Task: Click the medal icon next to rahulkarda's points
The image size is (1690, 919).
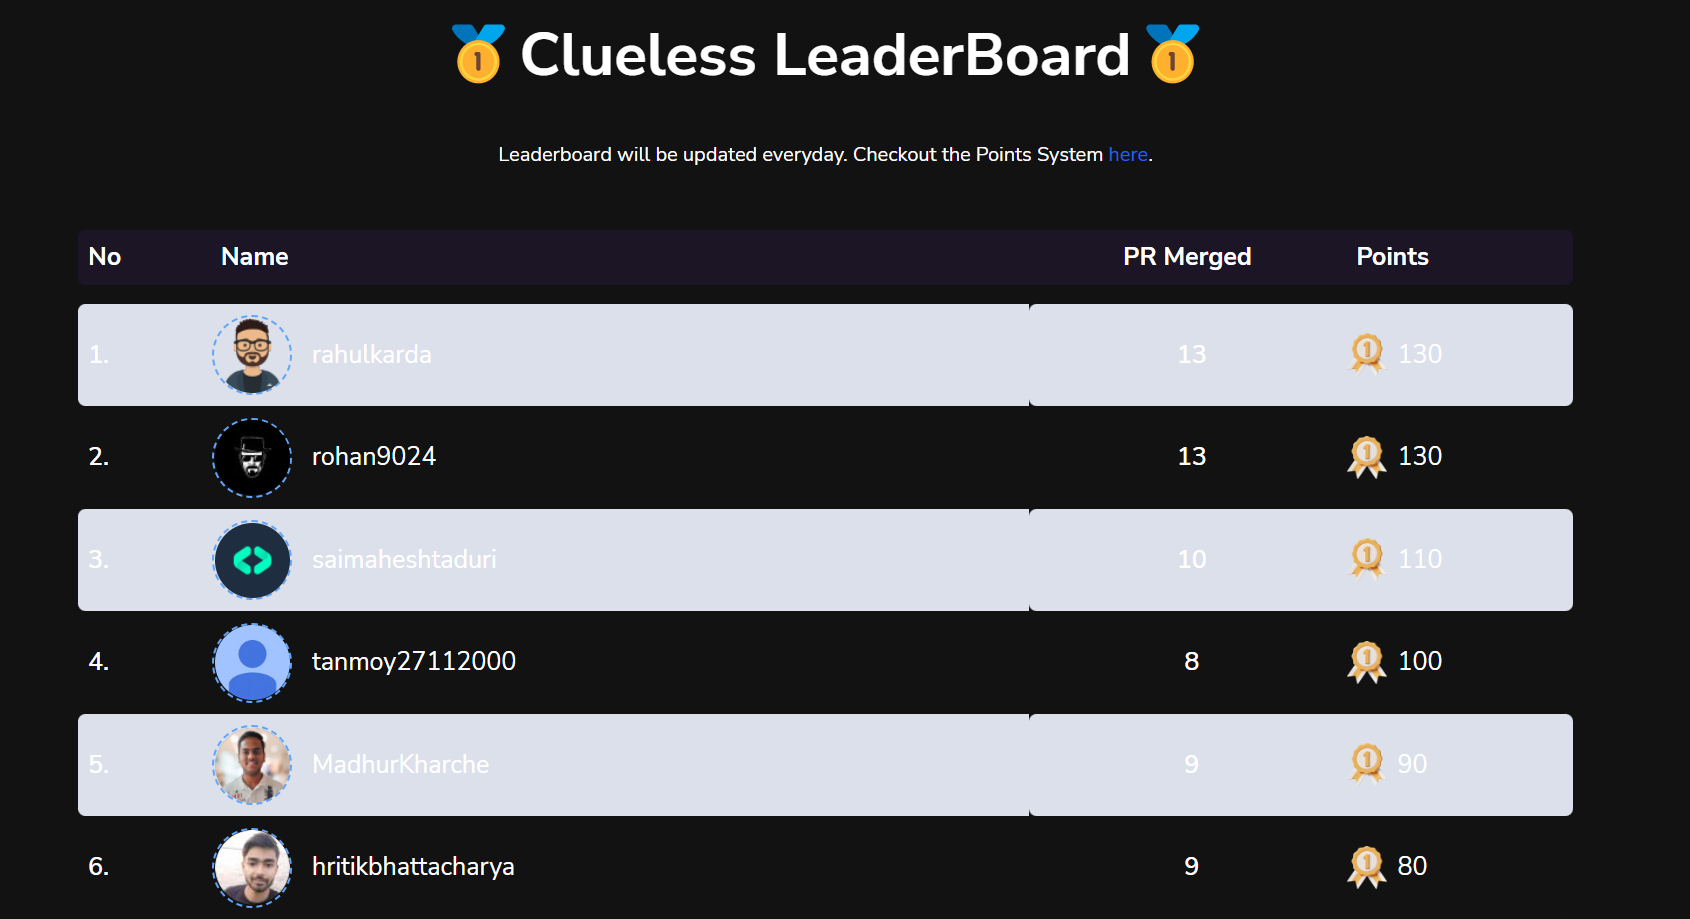Action: [x=1366, y=354]
